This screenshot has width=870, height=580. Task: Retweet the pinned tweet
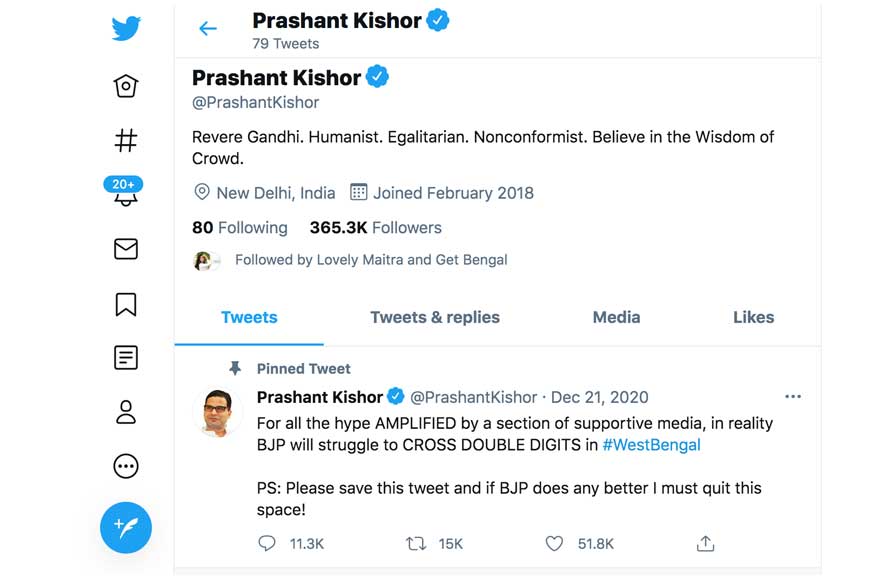pos(416,544)
